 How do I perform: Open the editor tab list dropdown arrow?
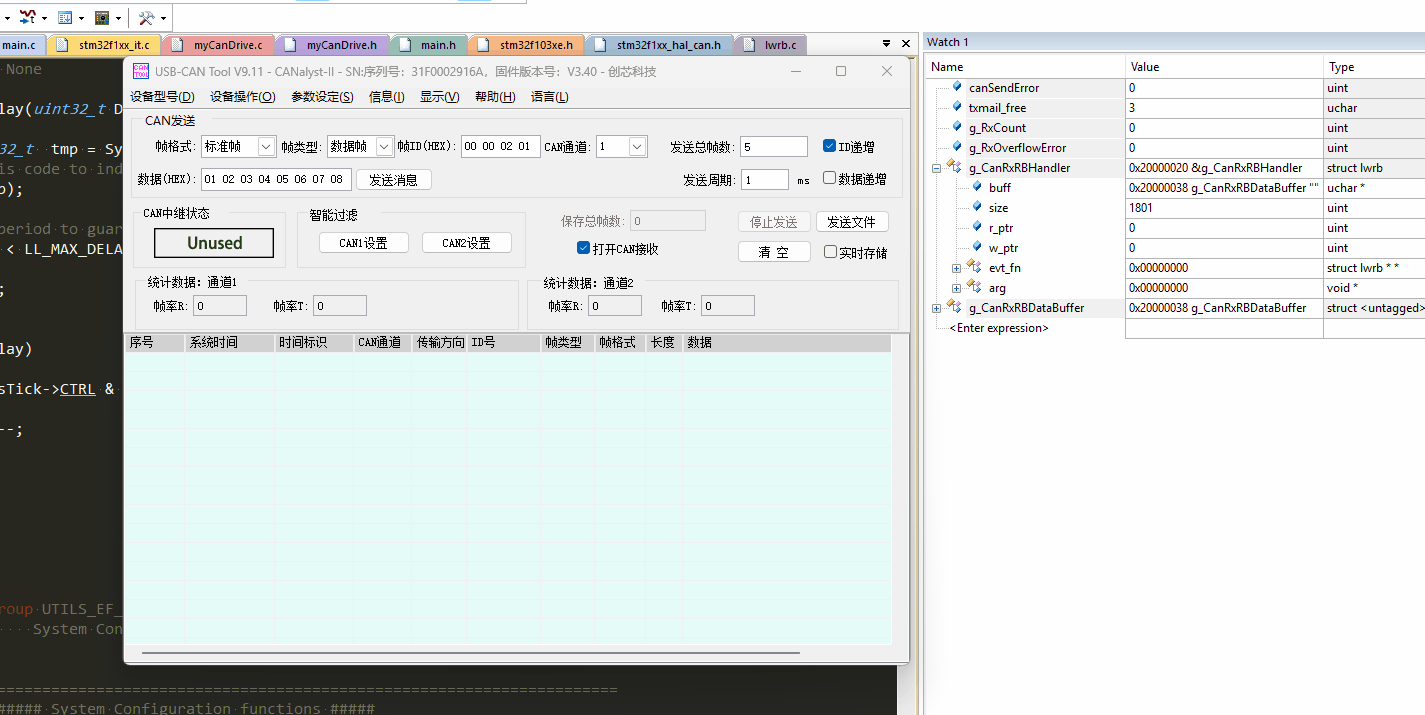click(x=886, y=44)
